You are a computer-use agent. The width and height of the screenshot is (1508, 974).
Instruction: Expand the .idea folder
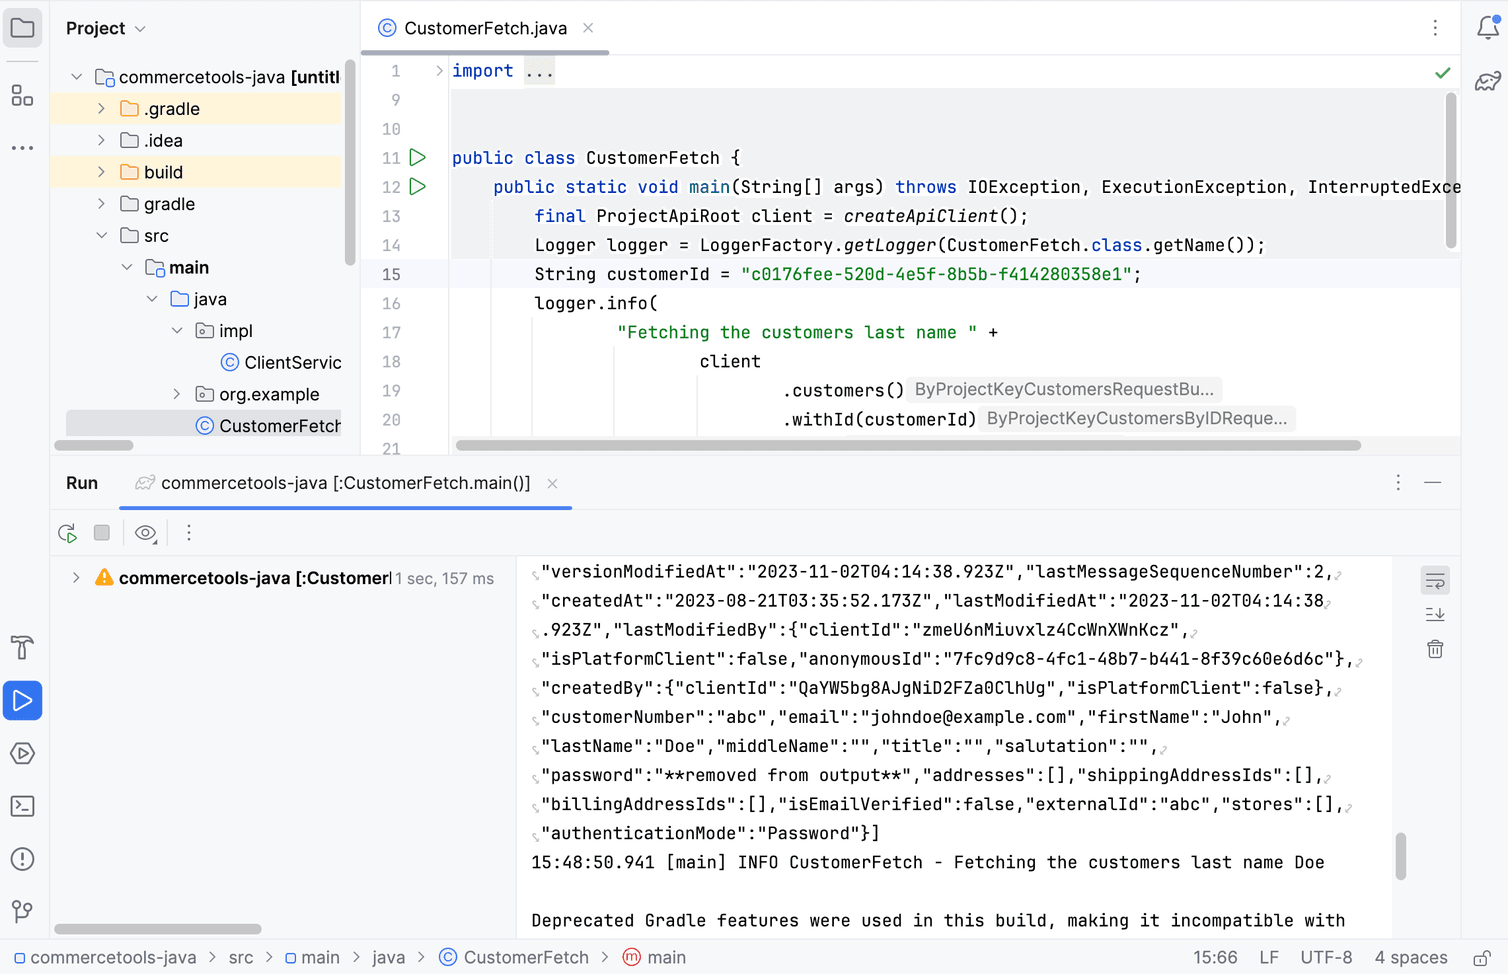[x=102, y=141]
